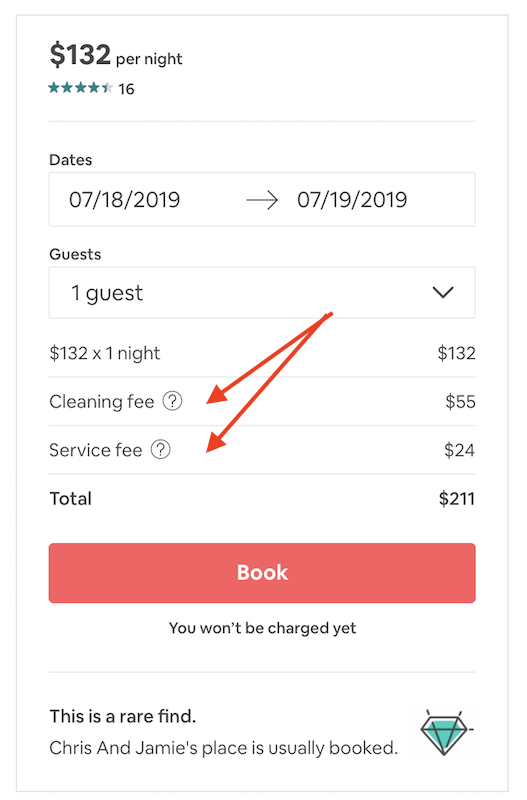The width and height of the screenshot is (527, 800).
Task: Click the $55 cleaning fee amount
Action: pos(460,402)
